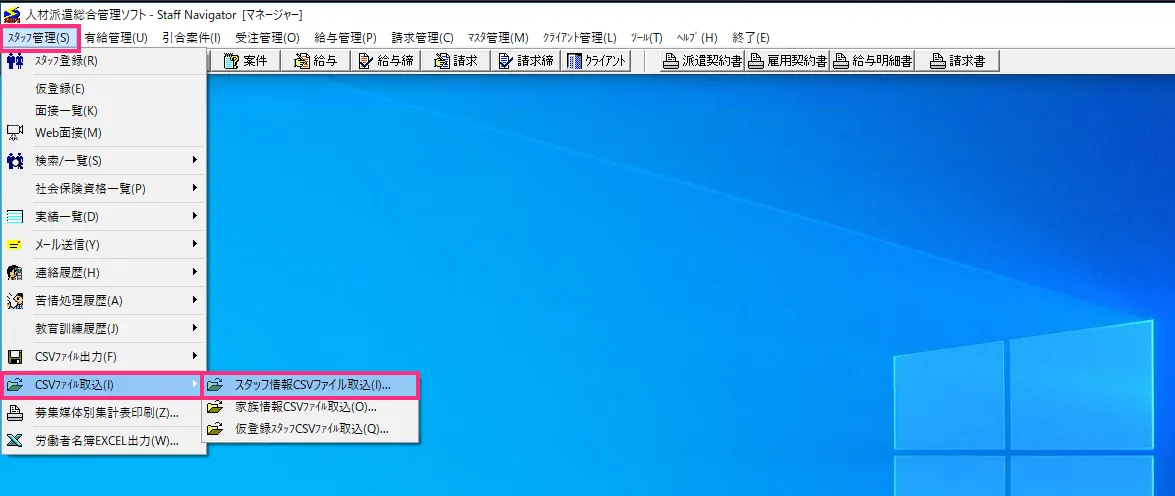The width and height of the screenshot is (1175, 496).
Task: Select Web面接(M) menu entry
Action: tap(103, 133)
